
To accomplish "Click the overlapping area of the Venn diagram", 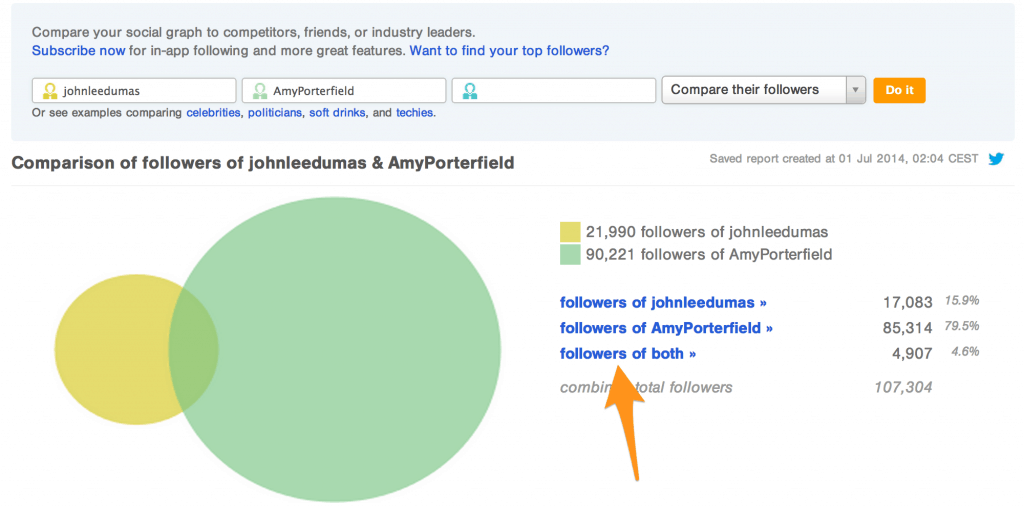I will click(194, 348).
